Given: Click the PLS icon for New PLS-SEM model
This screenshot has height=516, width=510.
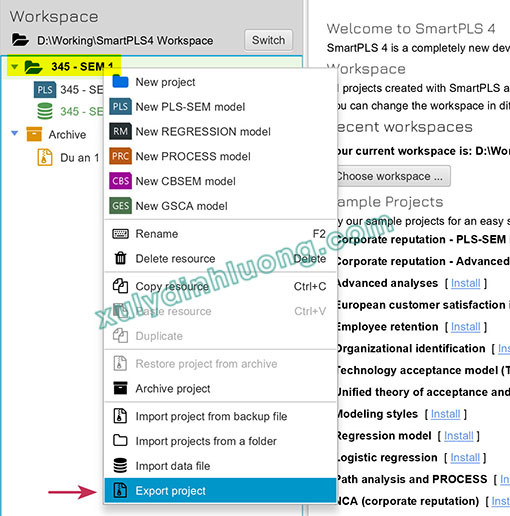Looking at the screenshot, I should 120,106.
